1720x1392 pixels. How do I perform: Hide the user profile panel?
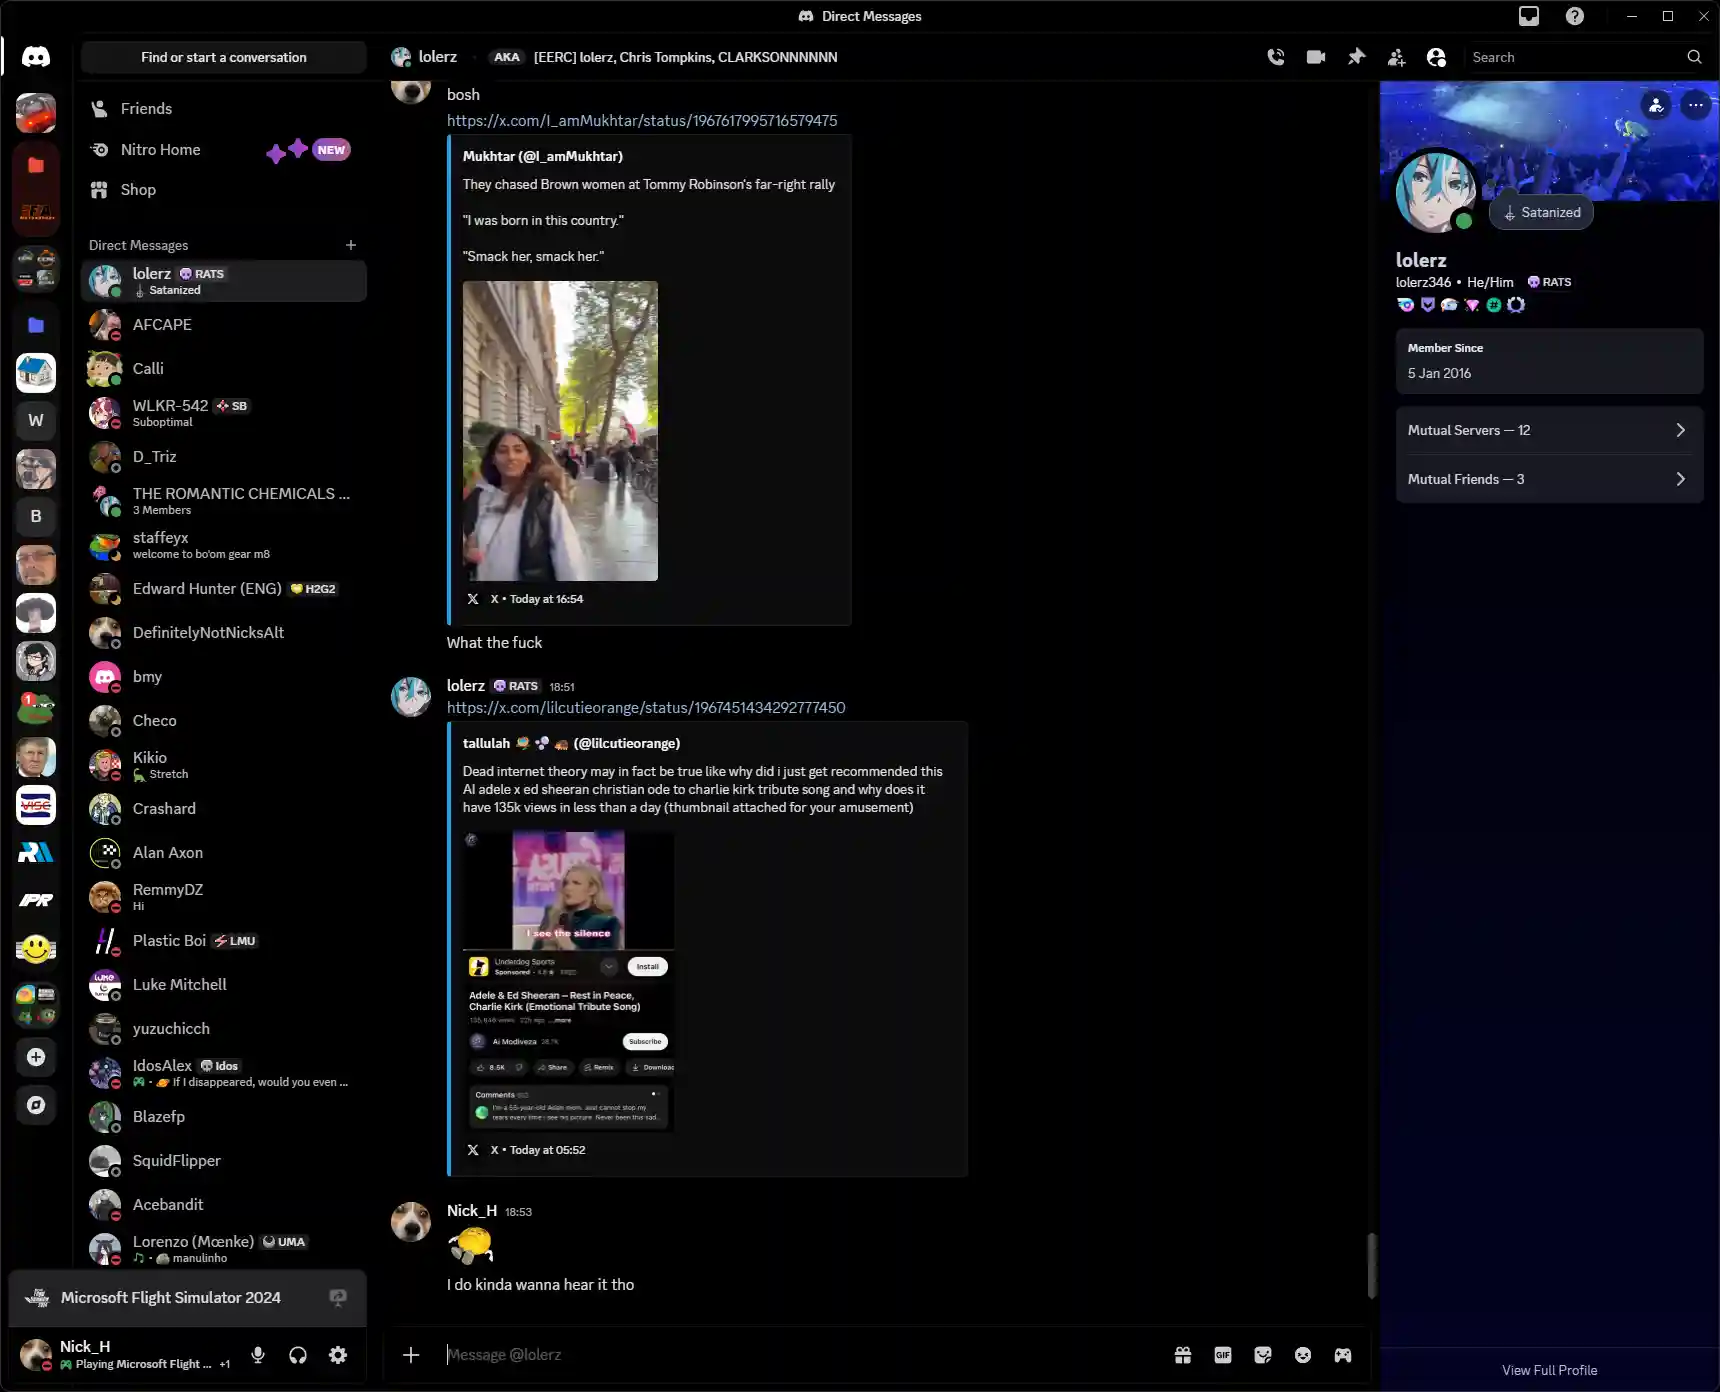(x=1436, y=57)
